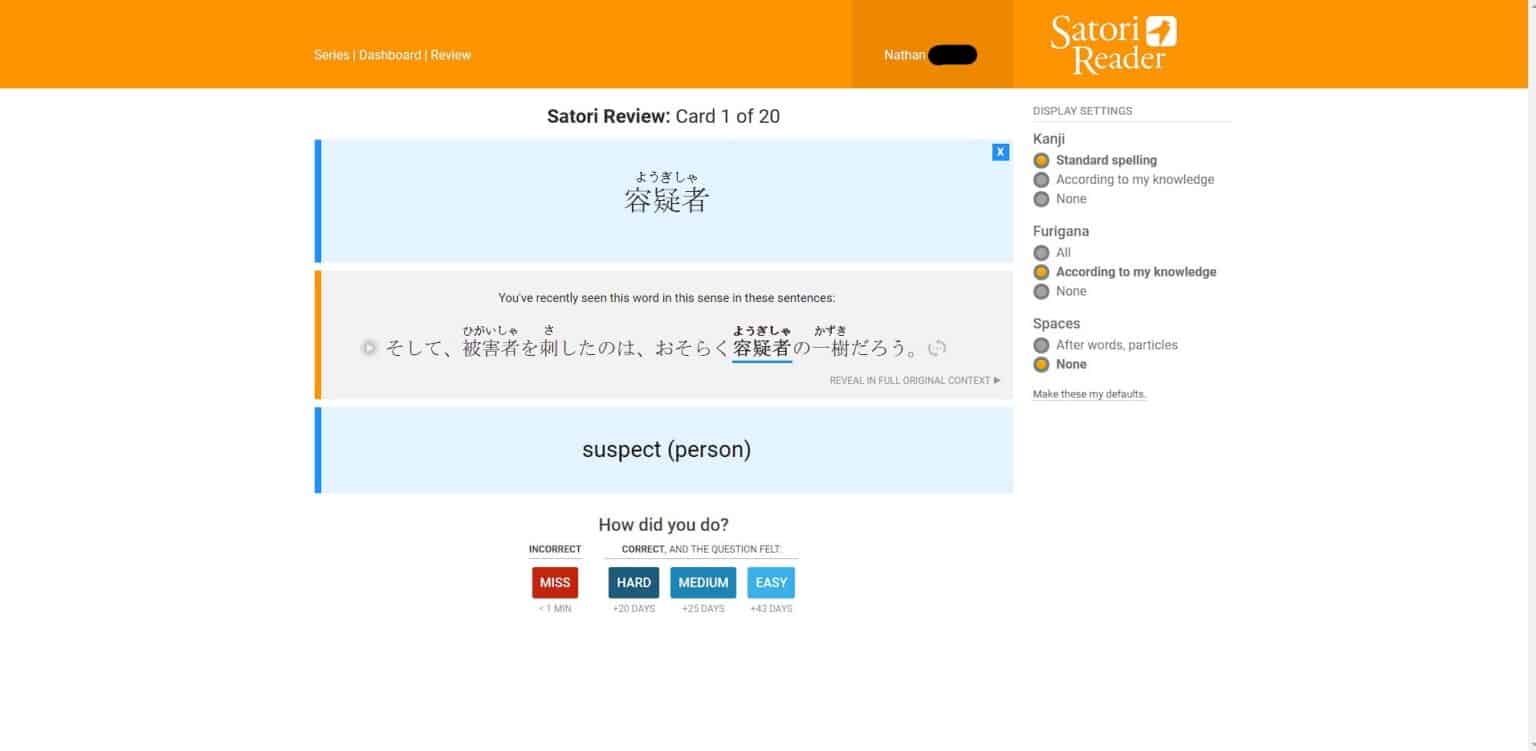Click Make these my defaults link
This screenshot has height=751, width=1536.
[1089, 394]
